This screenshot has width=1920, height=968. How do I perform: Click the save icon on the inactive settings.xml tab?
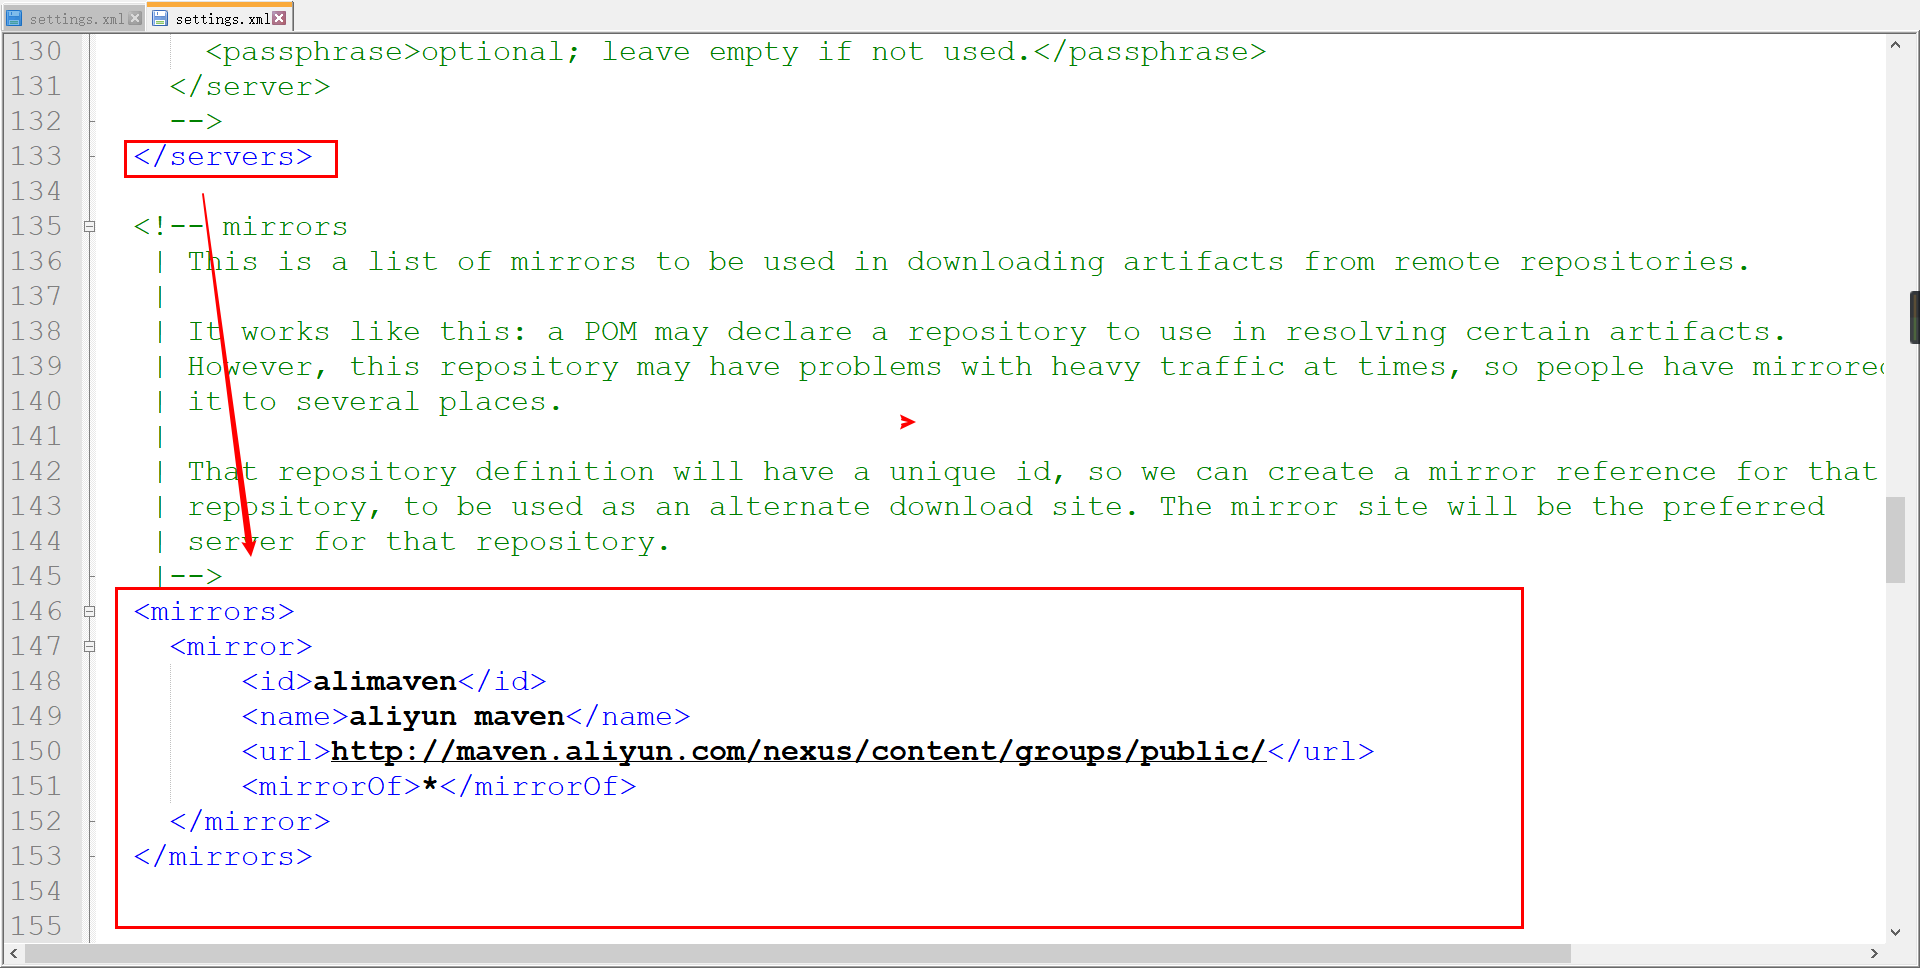[14, 18]
